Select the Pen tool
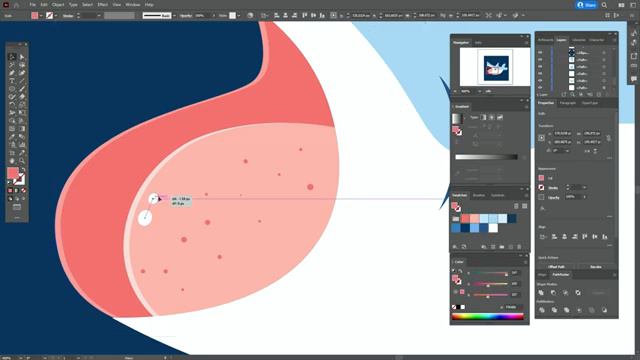 coord(12,73)
